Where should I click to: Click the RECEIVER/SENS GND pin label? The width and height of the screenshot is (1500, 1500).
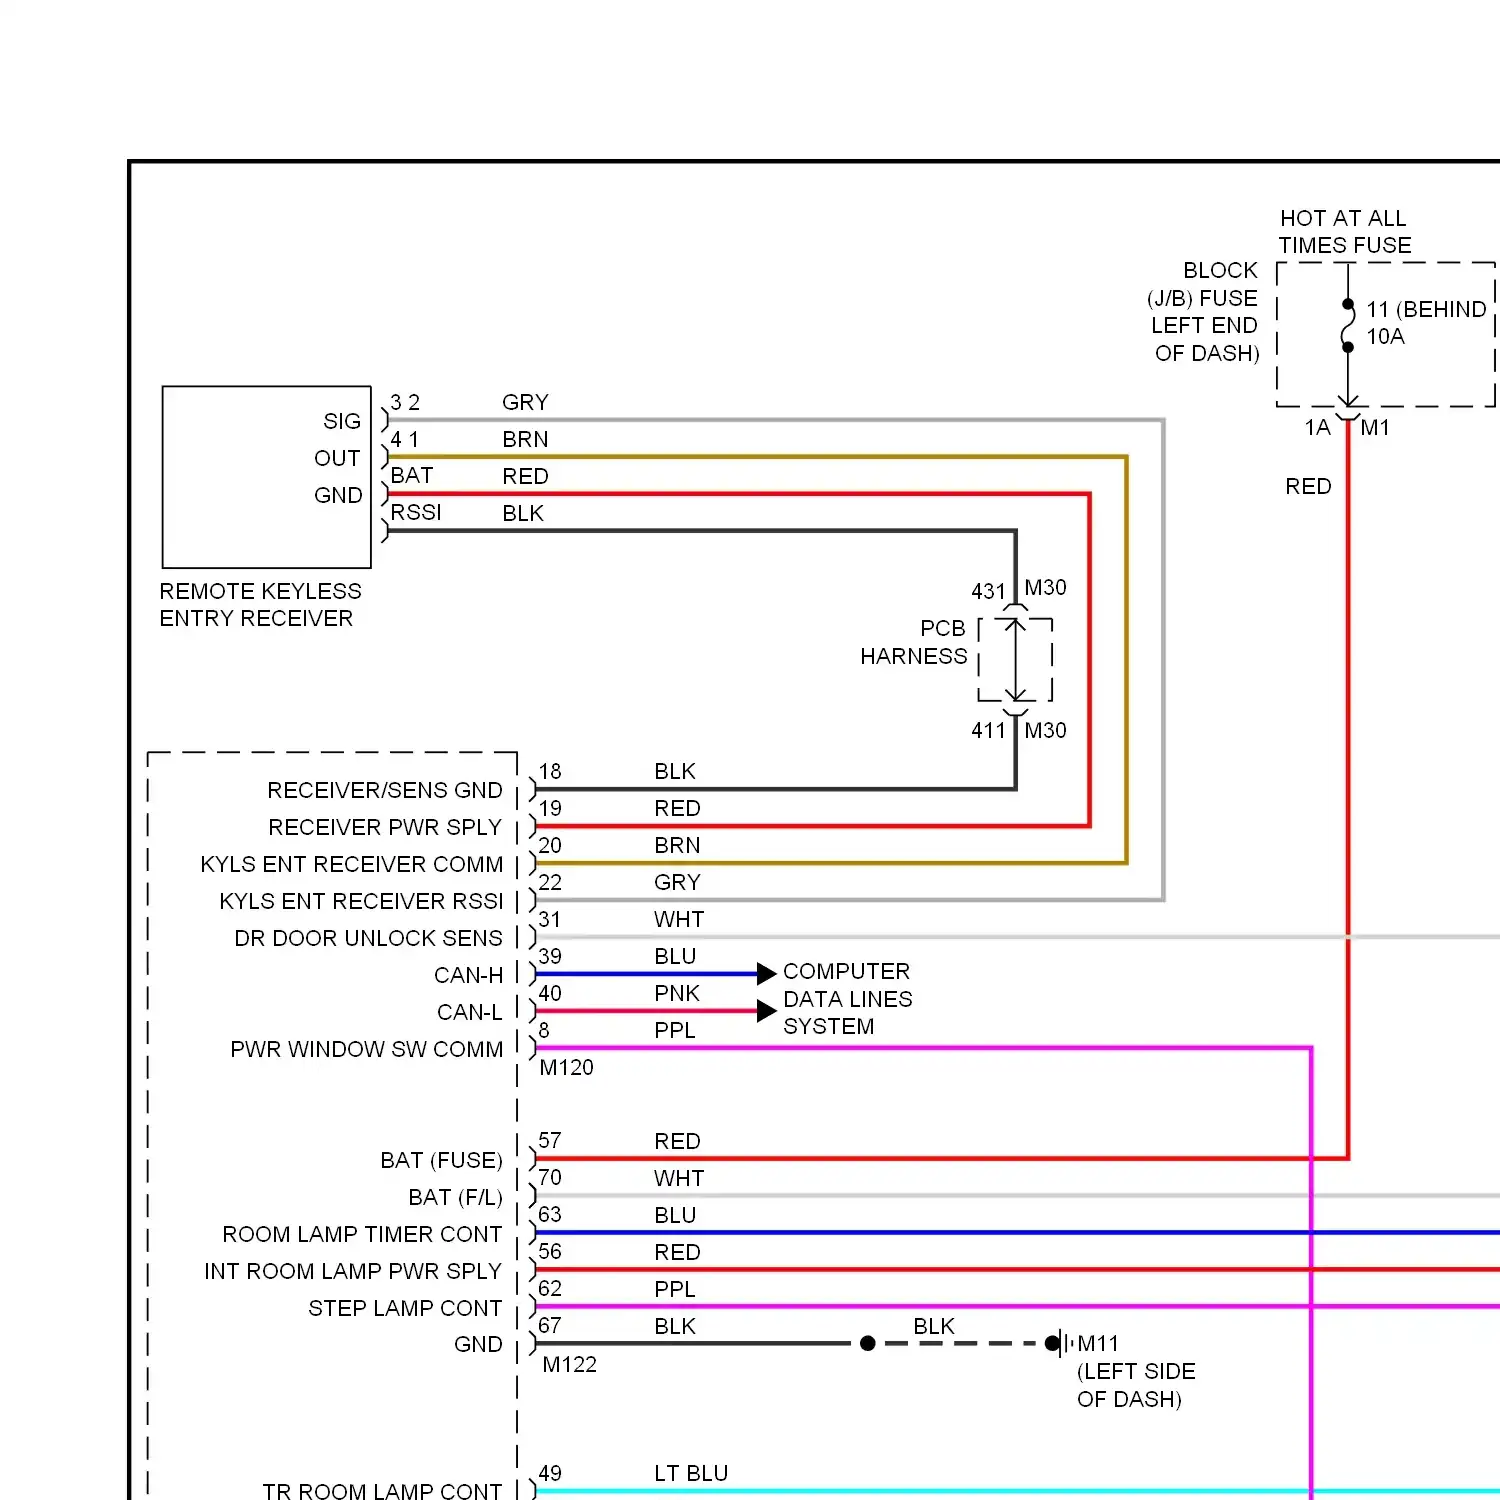(x=385, y=790)
